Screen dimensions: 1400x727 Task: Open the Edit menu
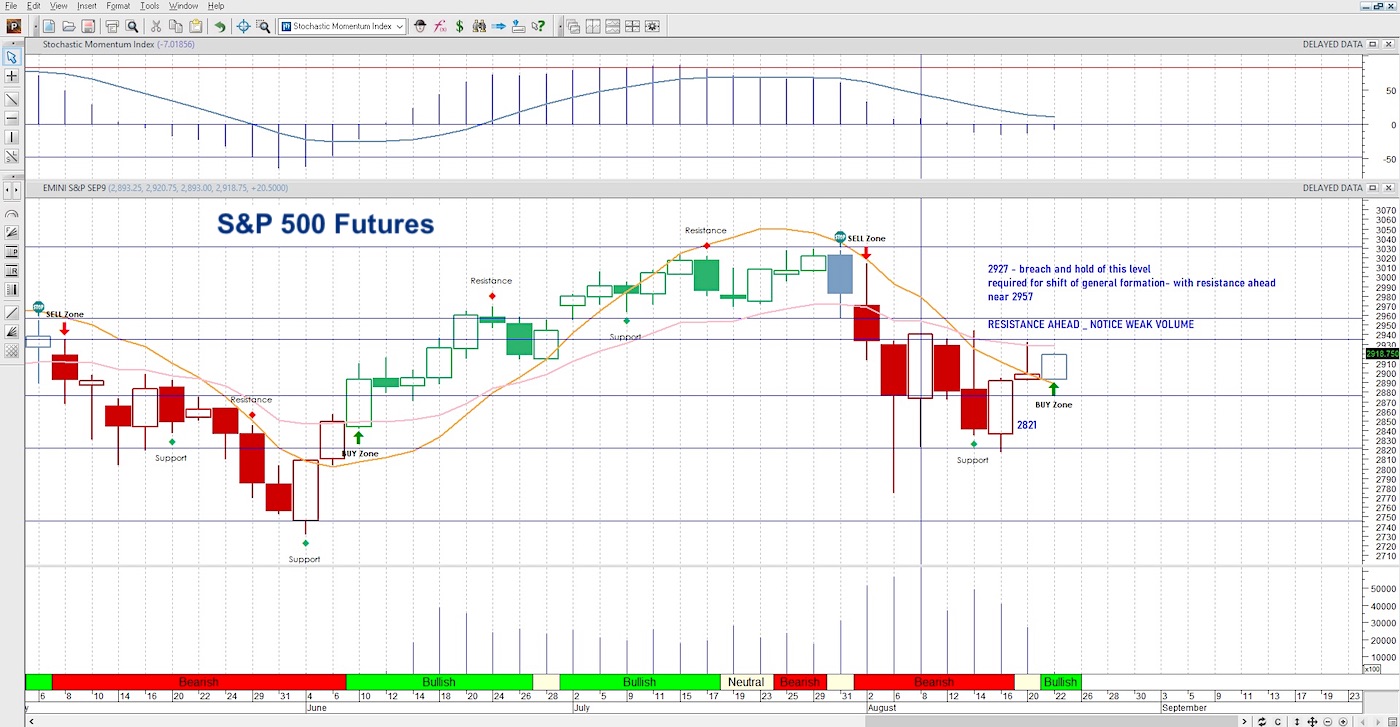pos(34,6)
